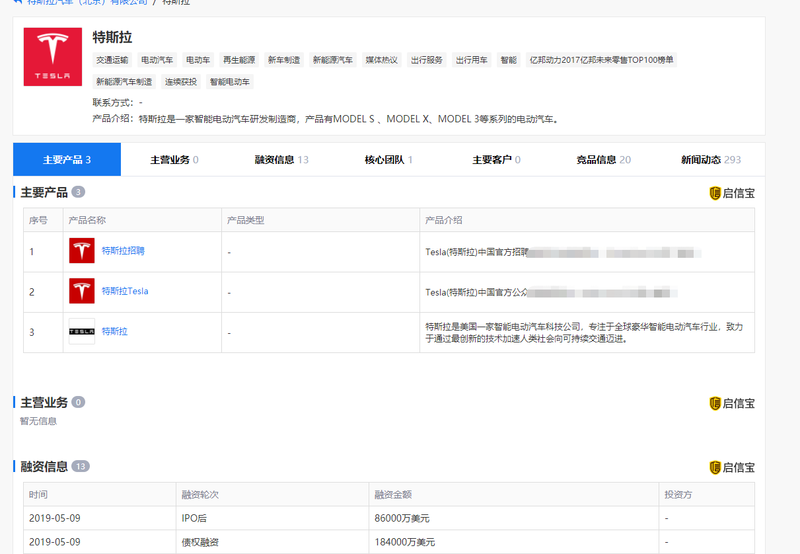Screen dimensions: 800x554
Task: Click the 启信宝 badge beside 主要产品
Action: (x=732, y=193)
